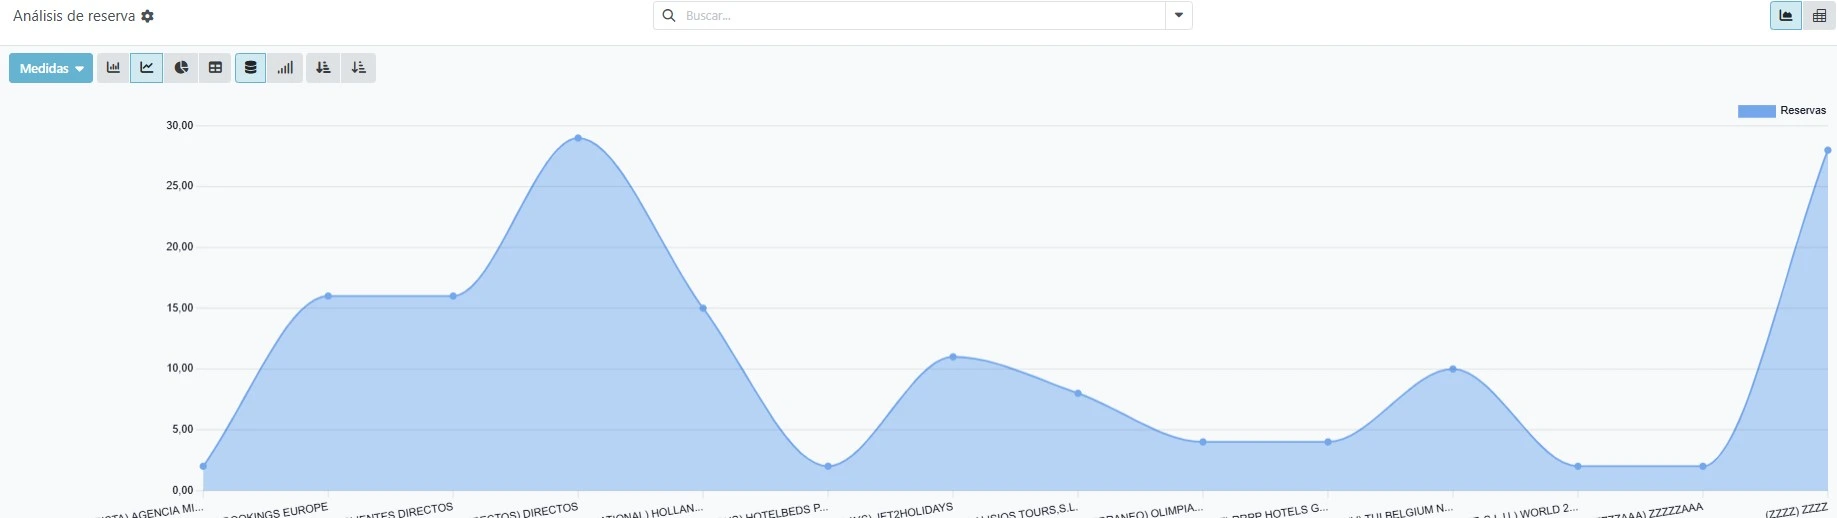Click the data point above HOLLAN...
This screenshot has width=1837, height=518.
[x=703, y=308]
